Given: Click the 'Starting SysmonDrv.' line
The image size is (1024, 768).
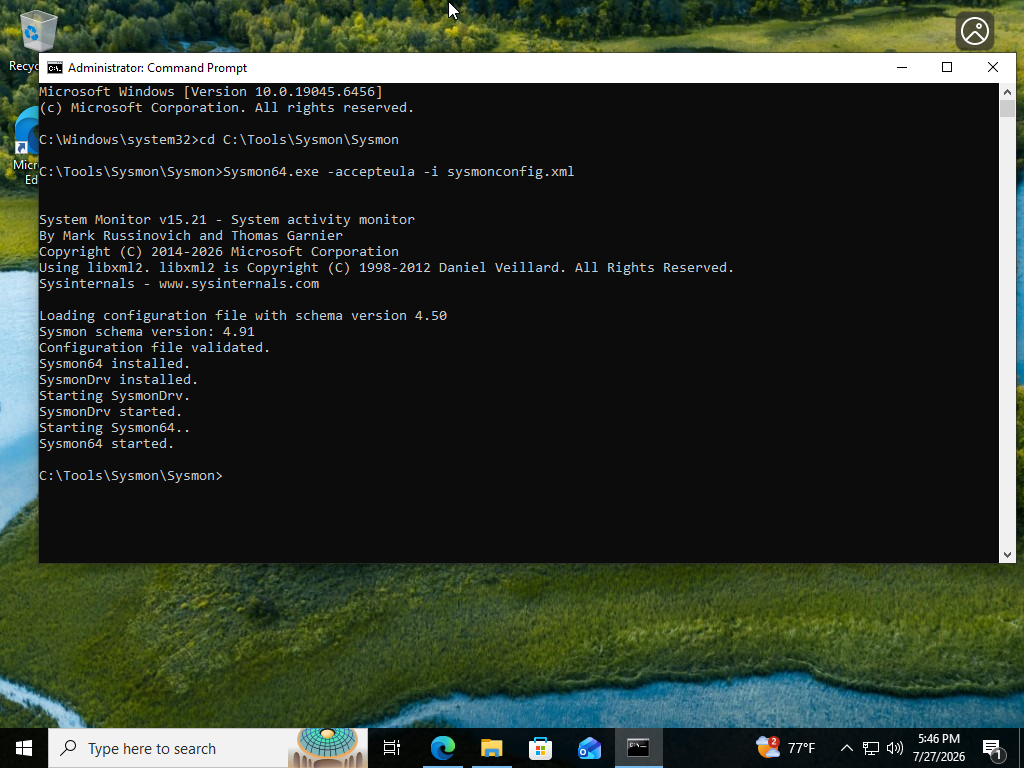Looking at the screenshot, I should click(x=114, y=396).
